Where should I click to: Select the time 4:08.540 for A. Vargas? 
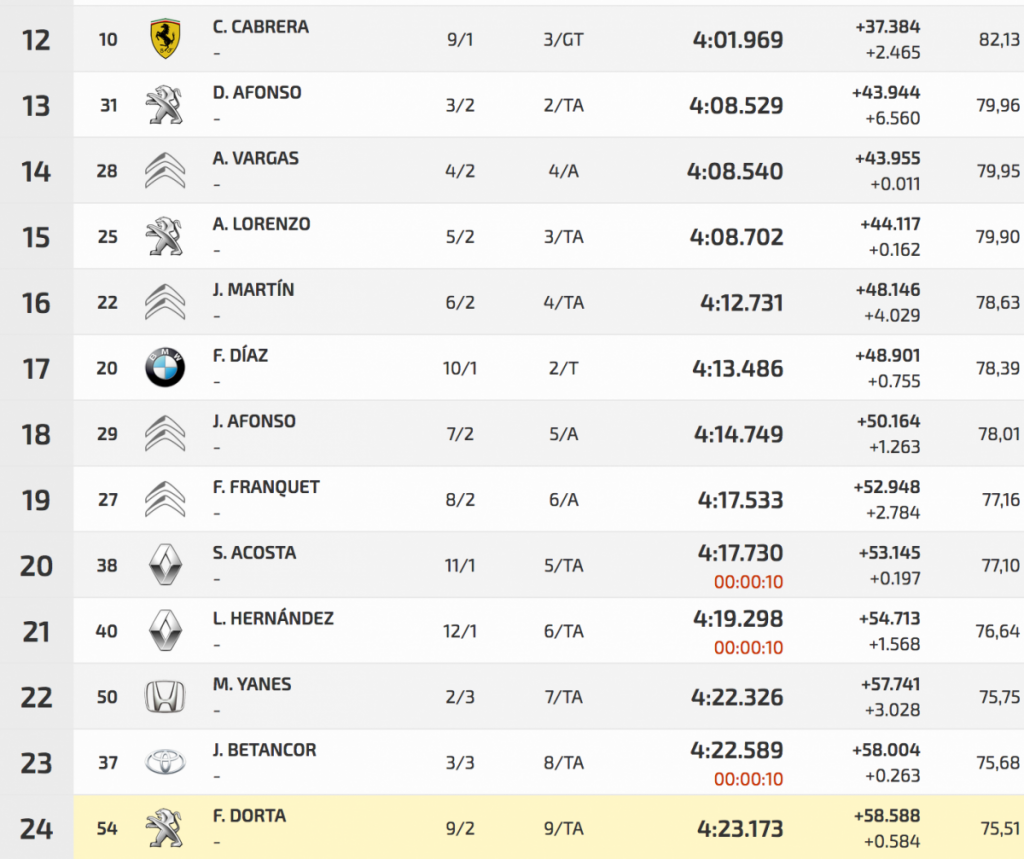point(735,172)
